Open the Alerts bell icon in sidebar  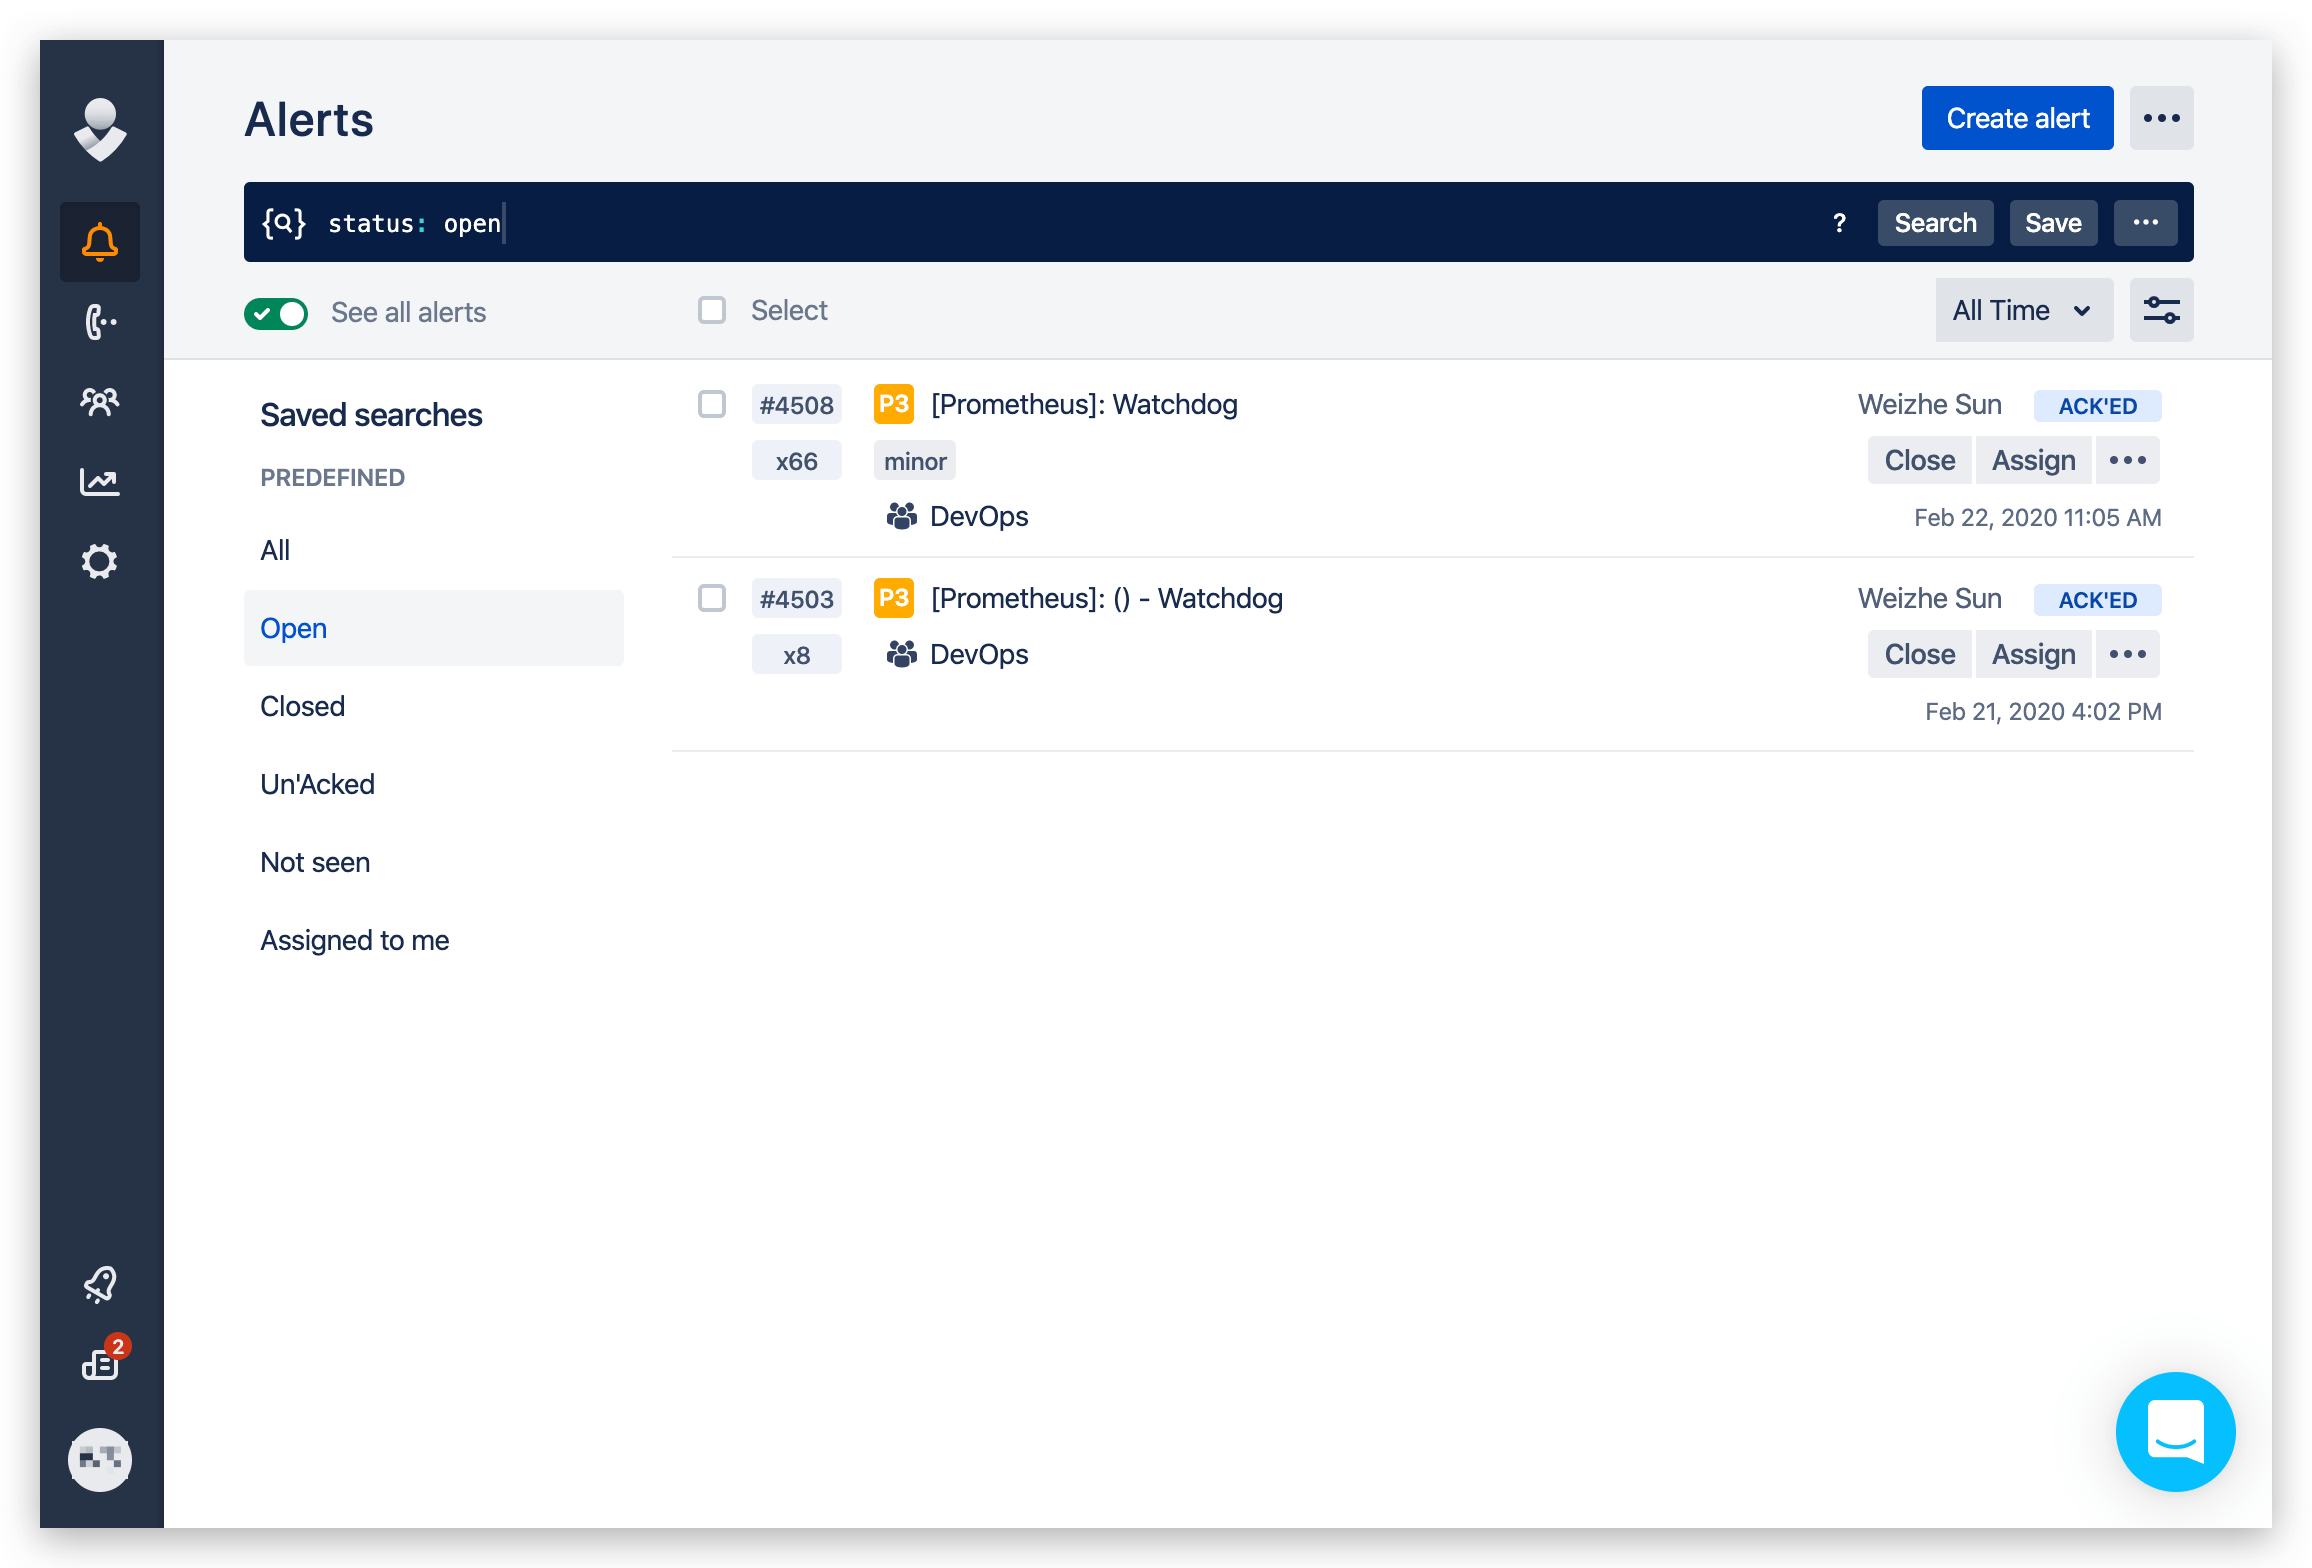pyautogui.click(x=100, y=242)
